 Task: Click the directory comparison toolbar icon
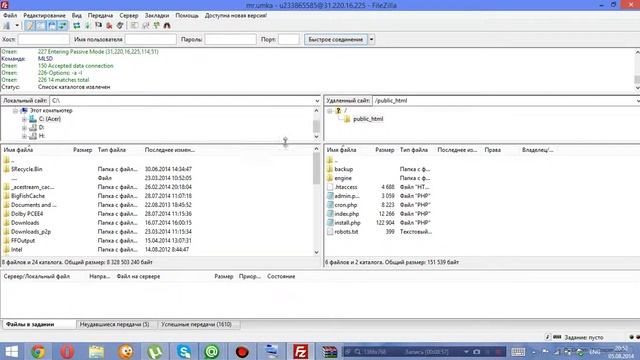pyautogui.click(x=146, y=26)
